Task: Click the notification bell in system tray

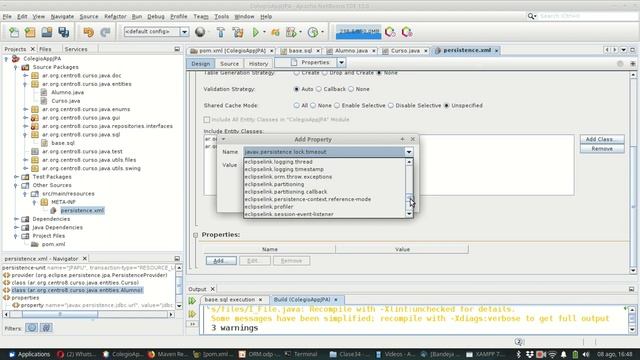Action: tap(564, 354)
